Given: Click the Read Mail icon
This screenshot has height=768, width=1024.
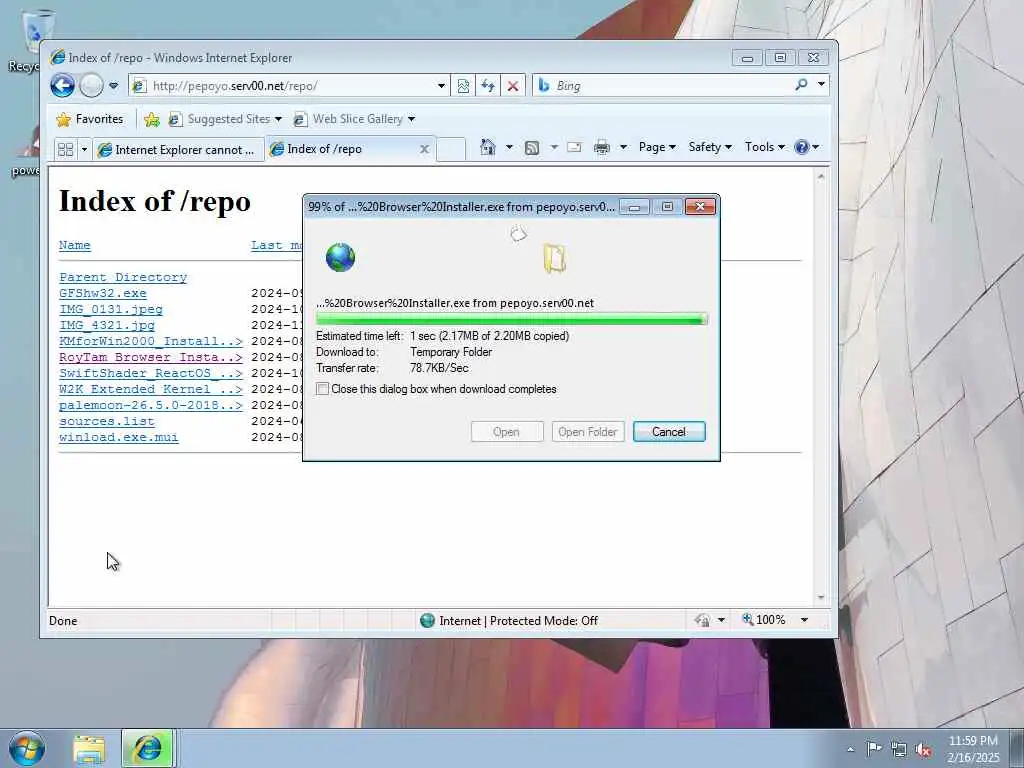Looking at the screenshot, I should point(574,147).
